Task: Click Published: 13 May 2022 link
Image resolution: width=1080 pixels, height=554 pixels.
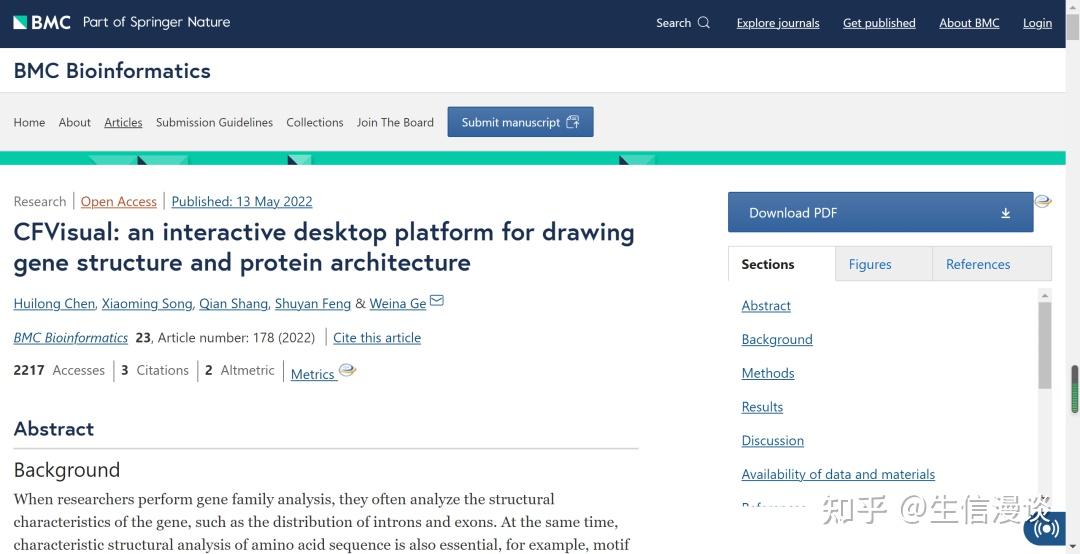Action: pos(242,202)
